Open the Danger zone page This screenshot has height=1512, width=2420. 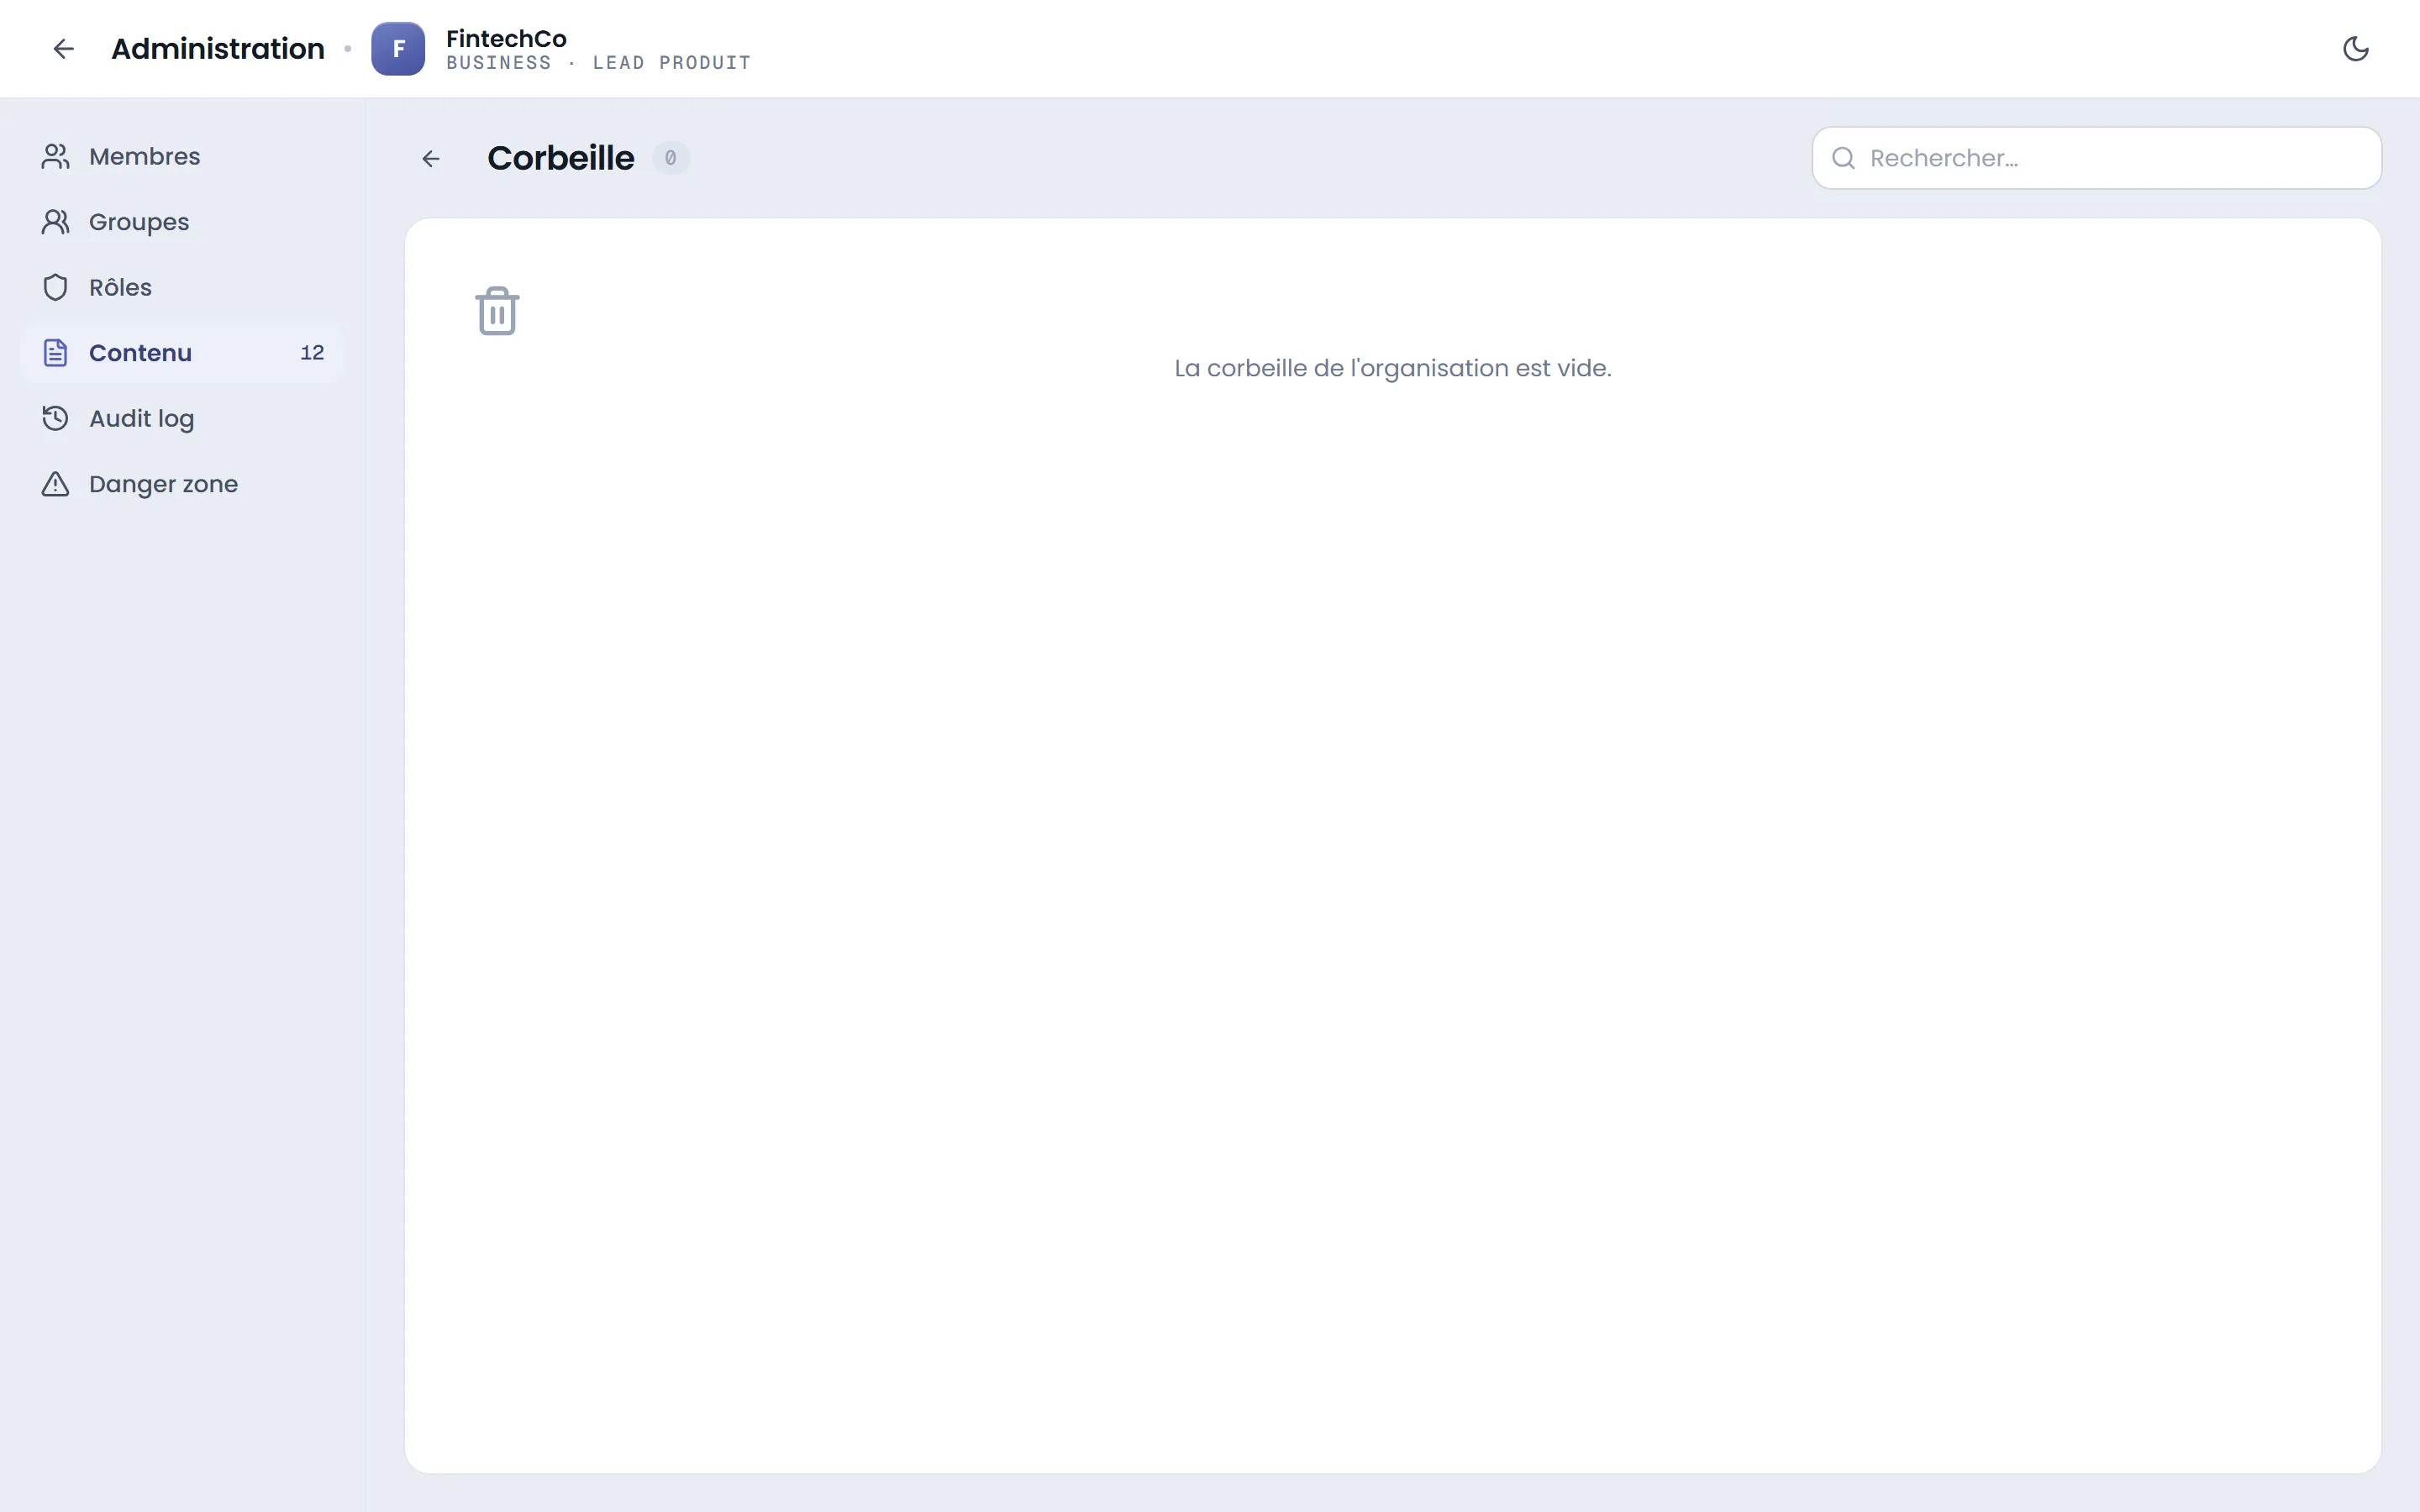click(x=183, y=484)
